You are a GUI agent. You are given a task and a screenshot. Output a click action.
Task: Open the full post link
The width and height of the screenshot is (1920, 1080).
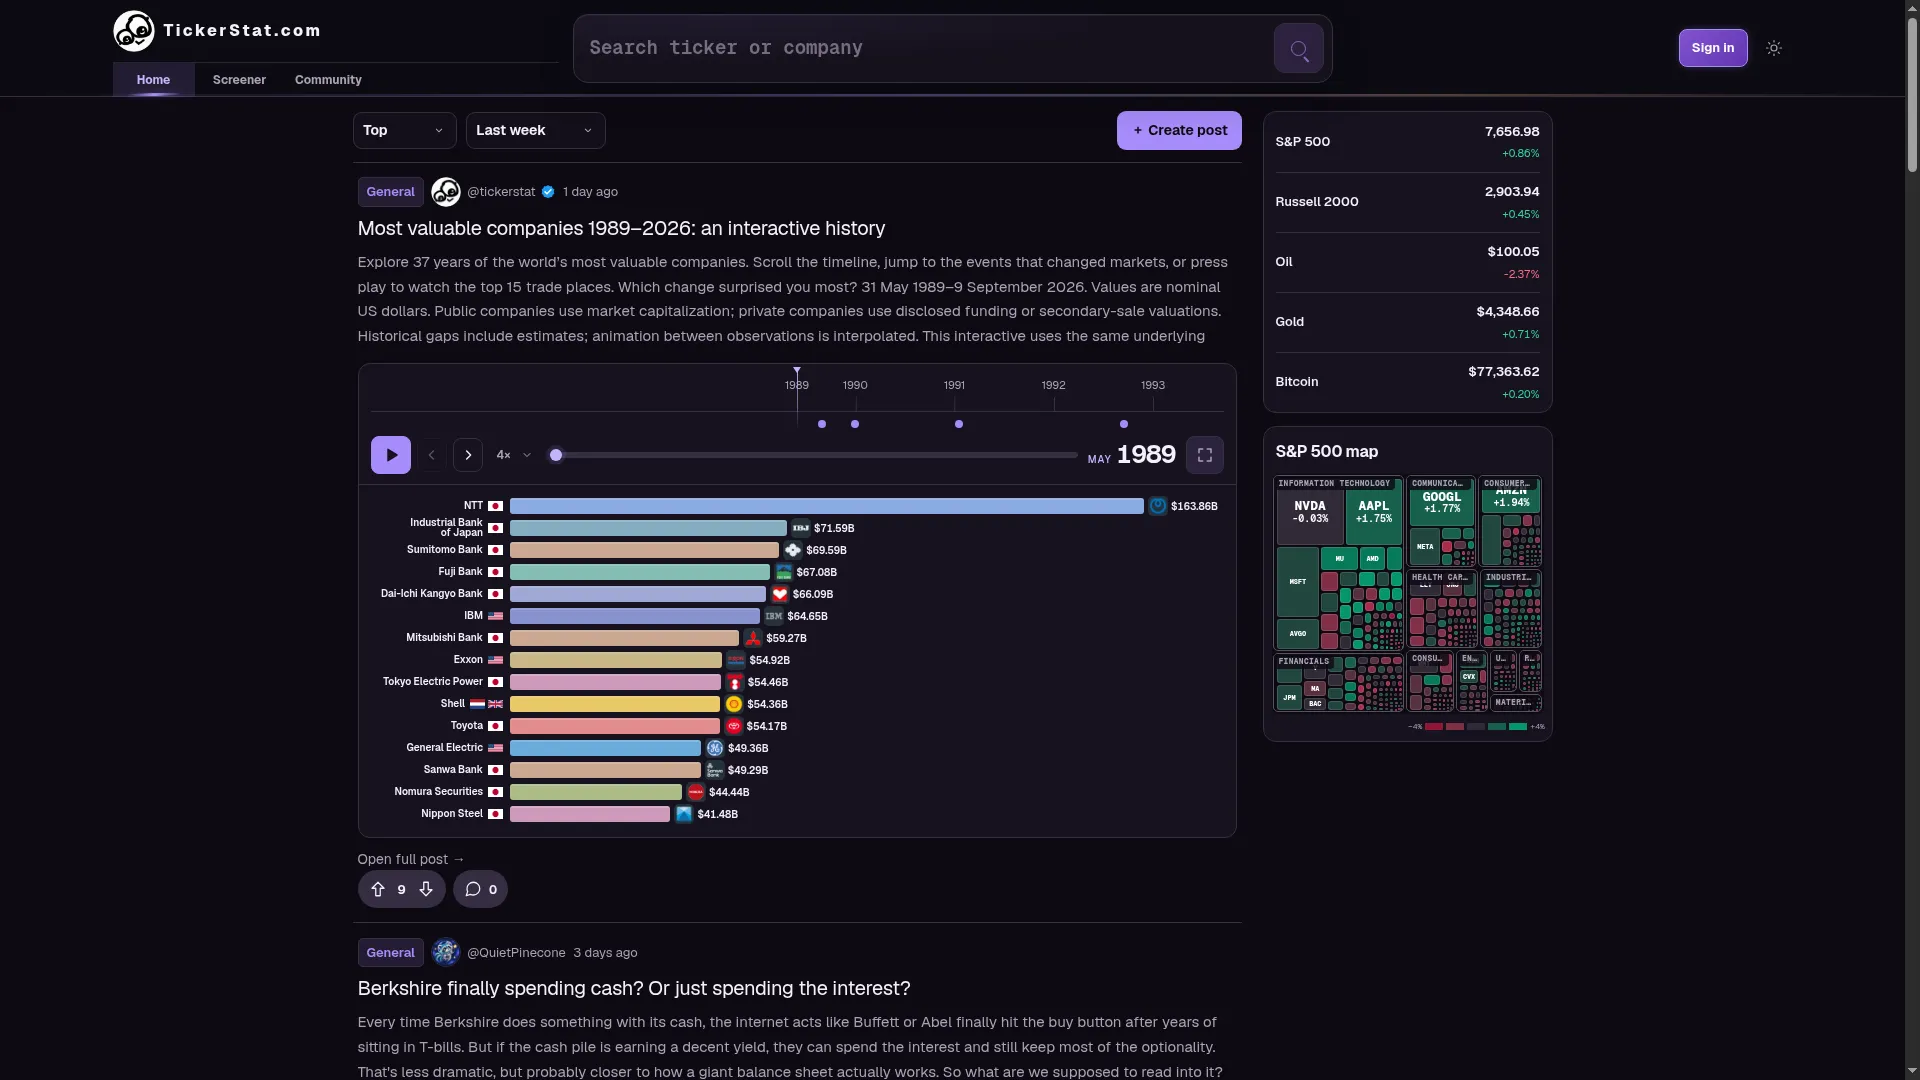coord(411,859)
